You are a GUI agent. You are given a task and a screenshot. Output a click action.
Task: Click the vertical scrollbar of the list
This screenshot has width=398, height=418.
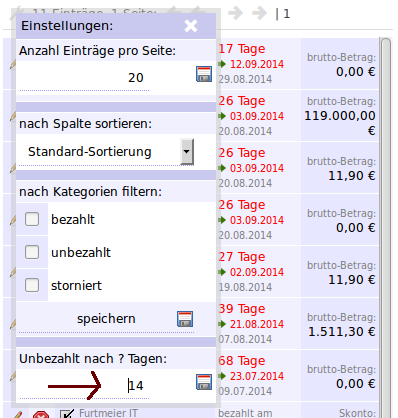(x=386, y=227)
